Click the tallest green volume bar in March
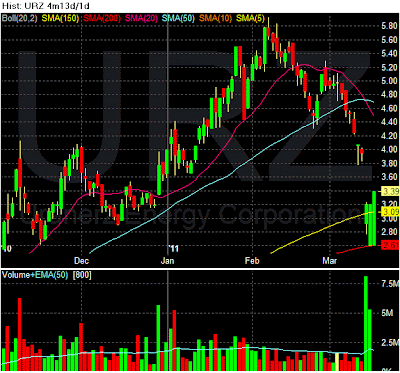The height and width of the screenshot is (373, 400). pos(366,323)
